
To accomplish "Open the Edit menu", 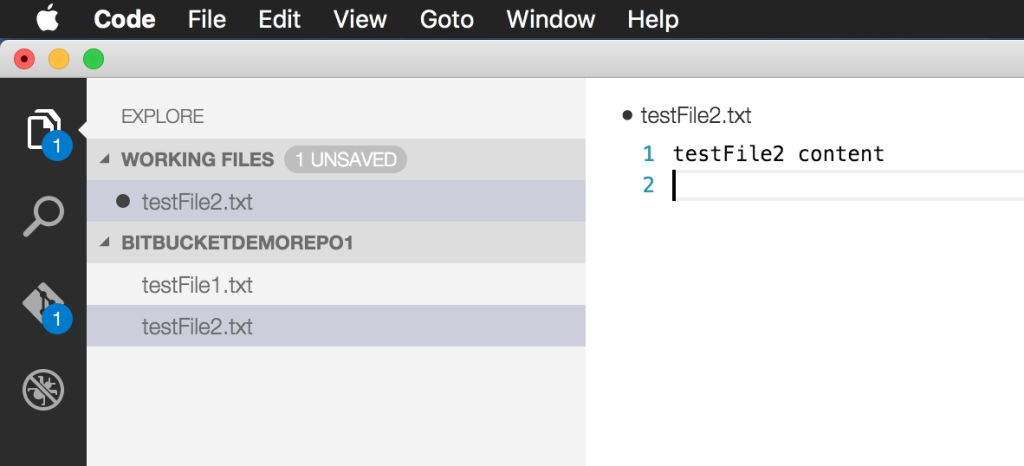I will [x=280, y=19].
